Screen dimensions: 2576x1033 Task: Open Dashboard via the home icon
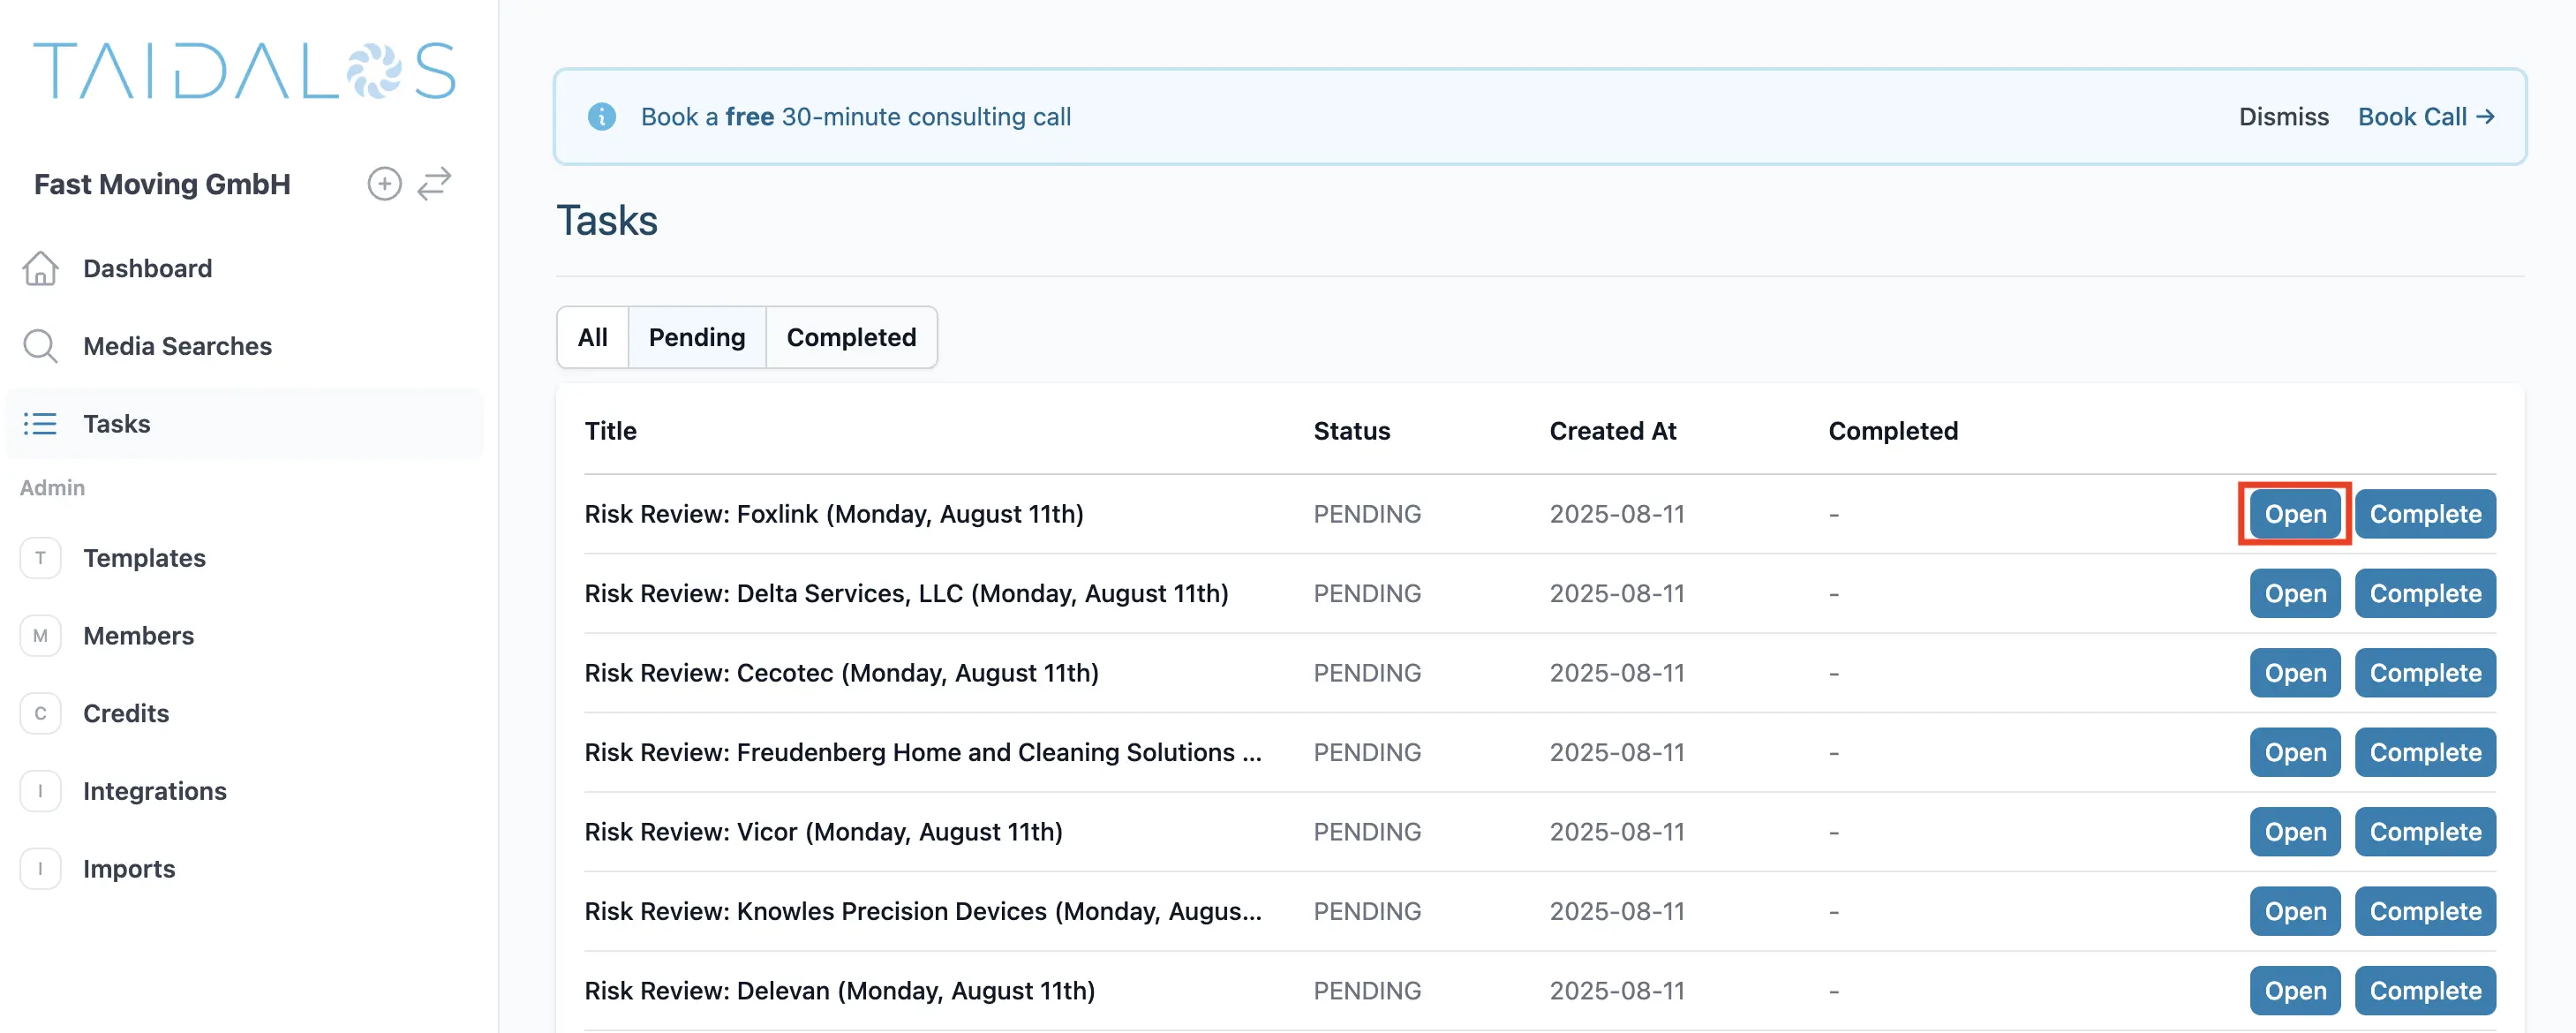pos(40,268)
